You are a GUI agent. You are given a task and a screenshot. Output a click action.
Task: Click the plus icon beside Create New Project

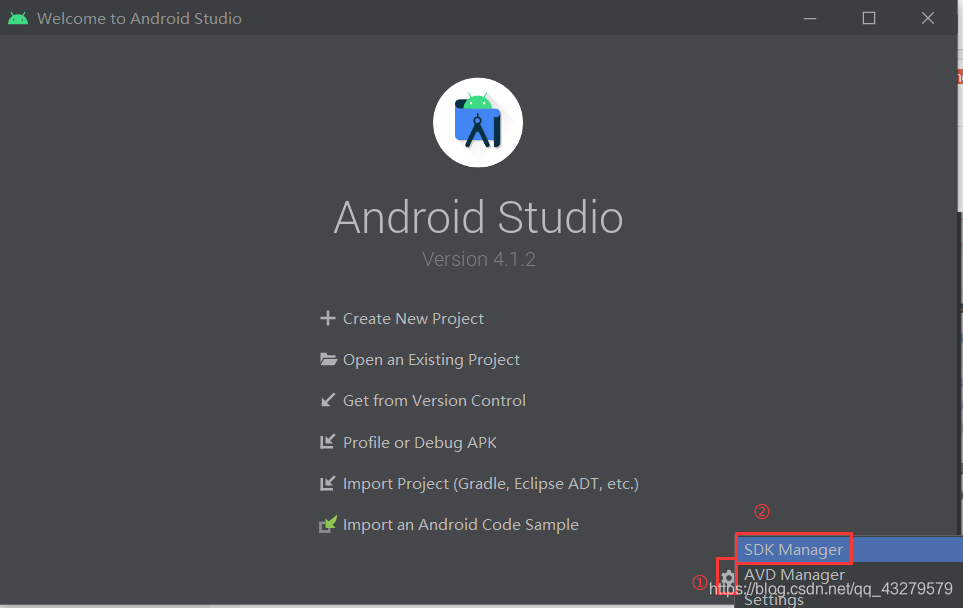328,318
